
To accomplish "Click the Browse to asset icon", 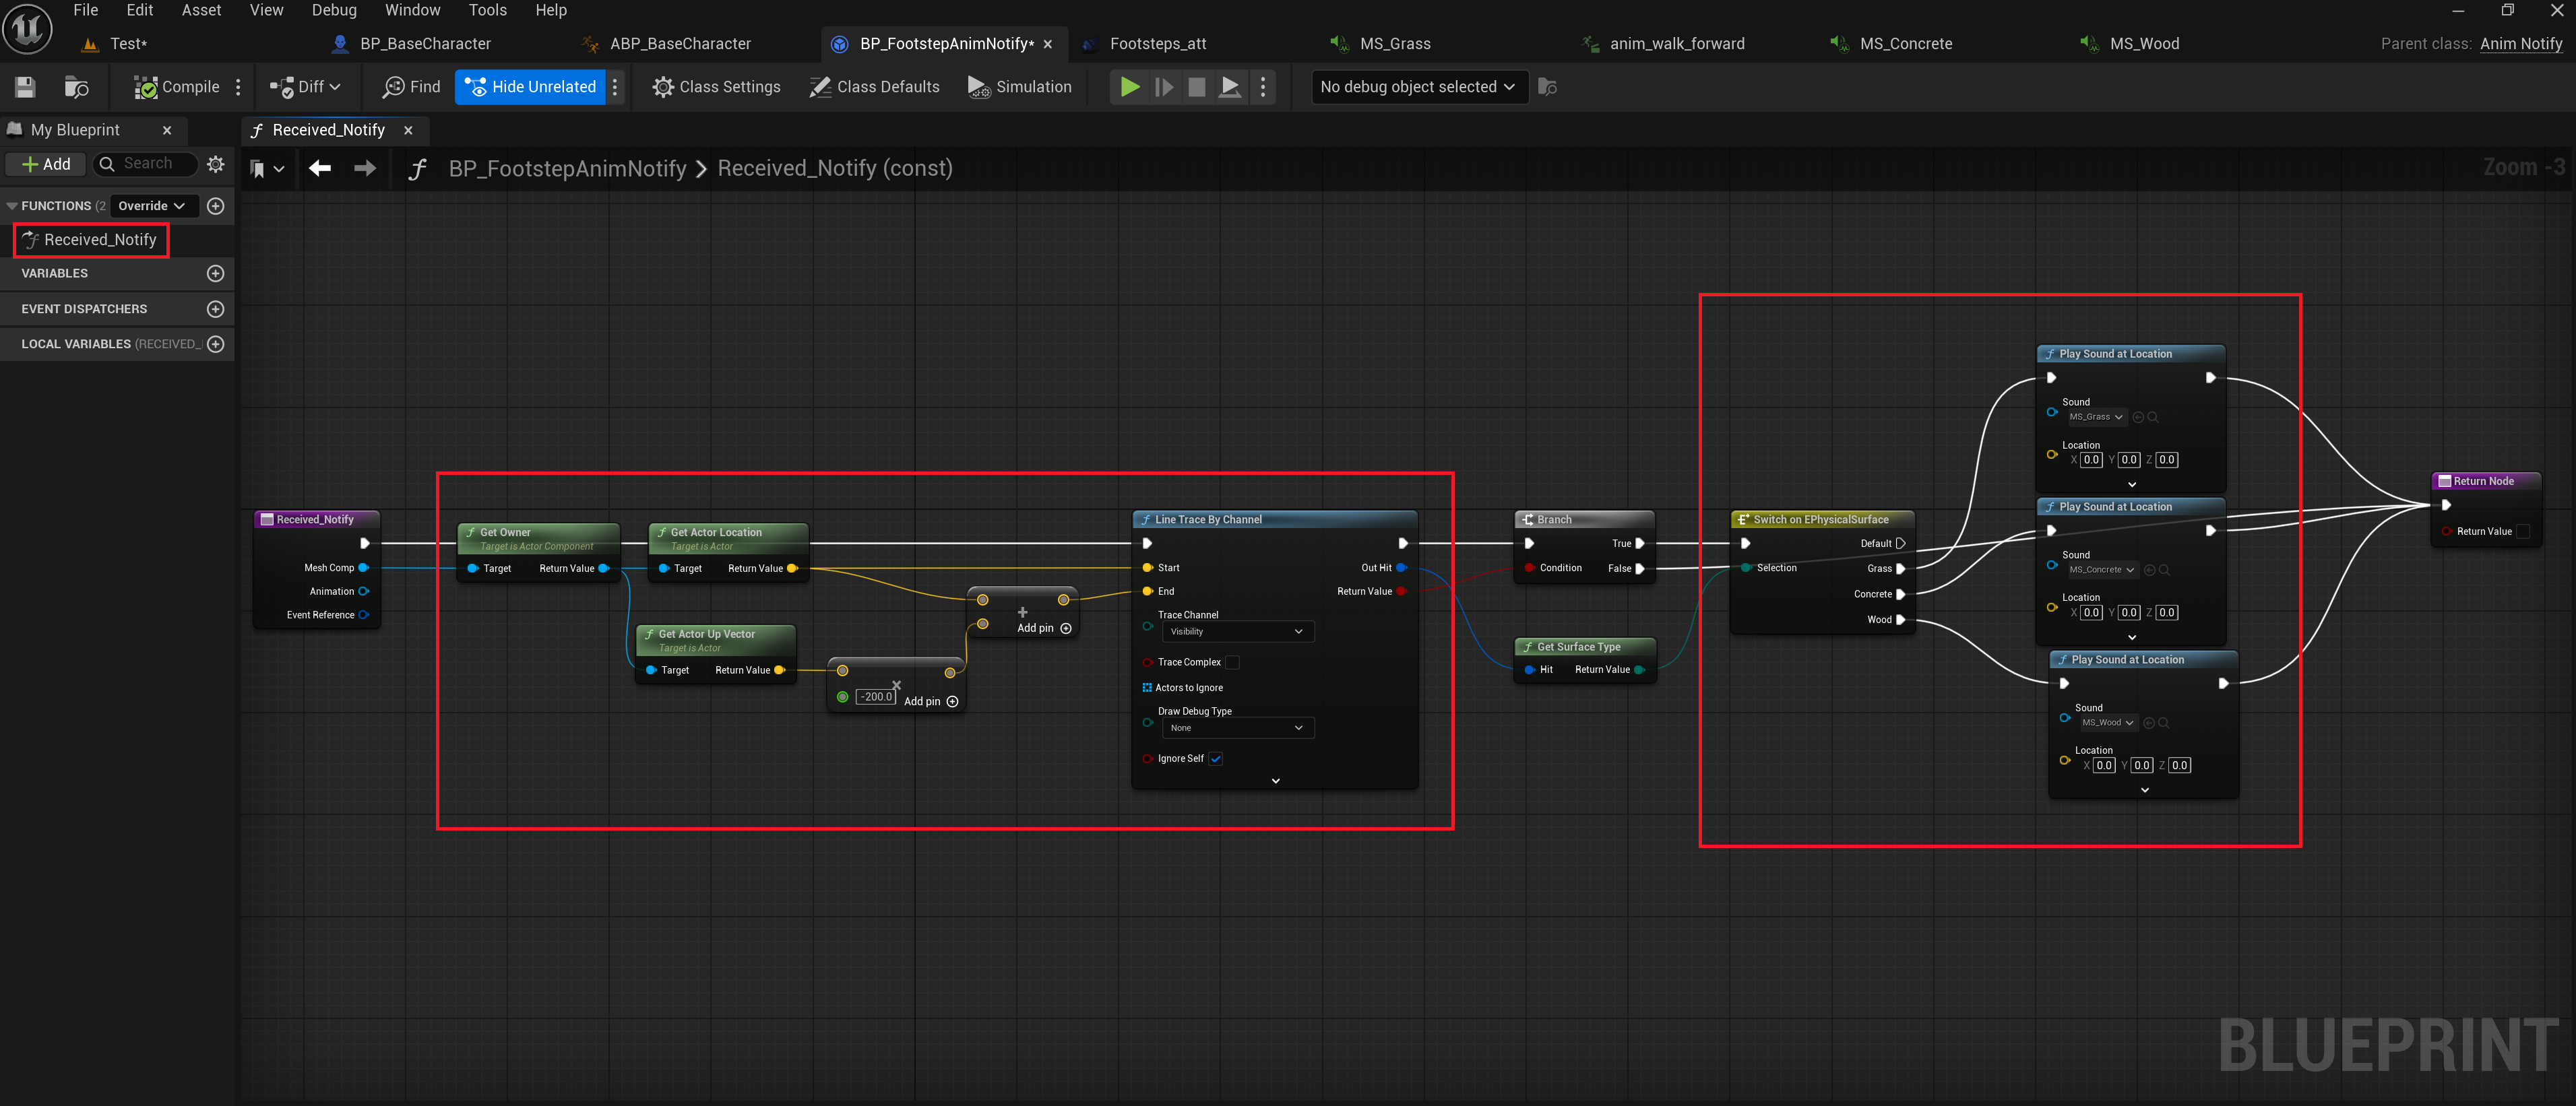I will tap(76, 87).
